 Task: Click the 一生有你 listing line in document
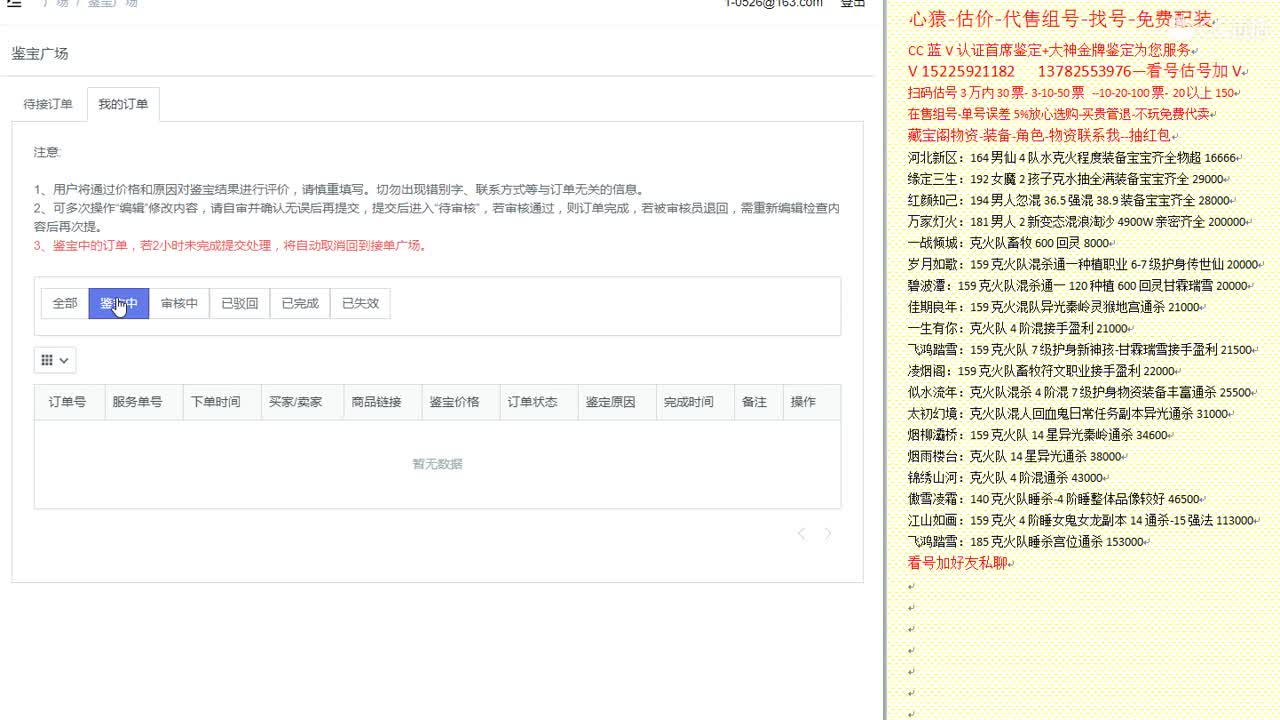tap(1021, 328)
